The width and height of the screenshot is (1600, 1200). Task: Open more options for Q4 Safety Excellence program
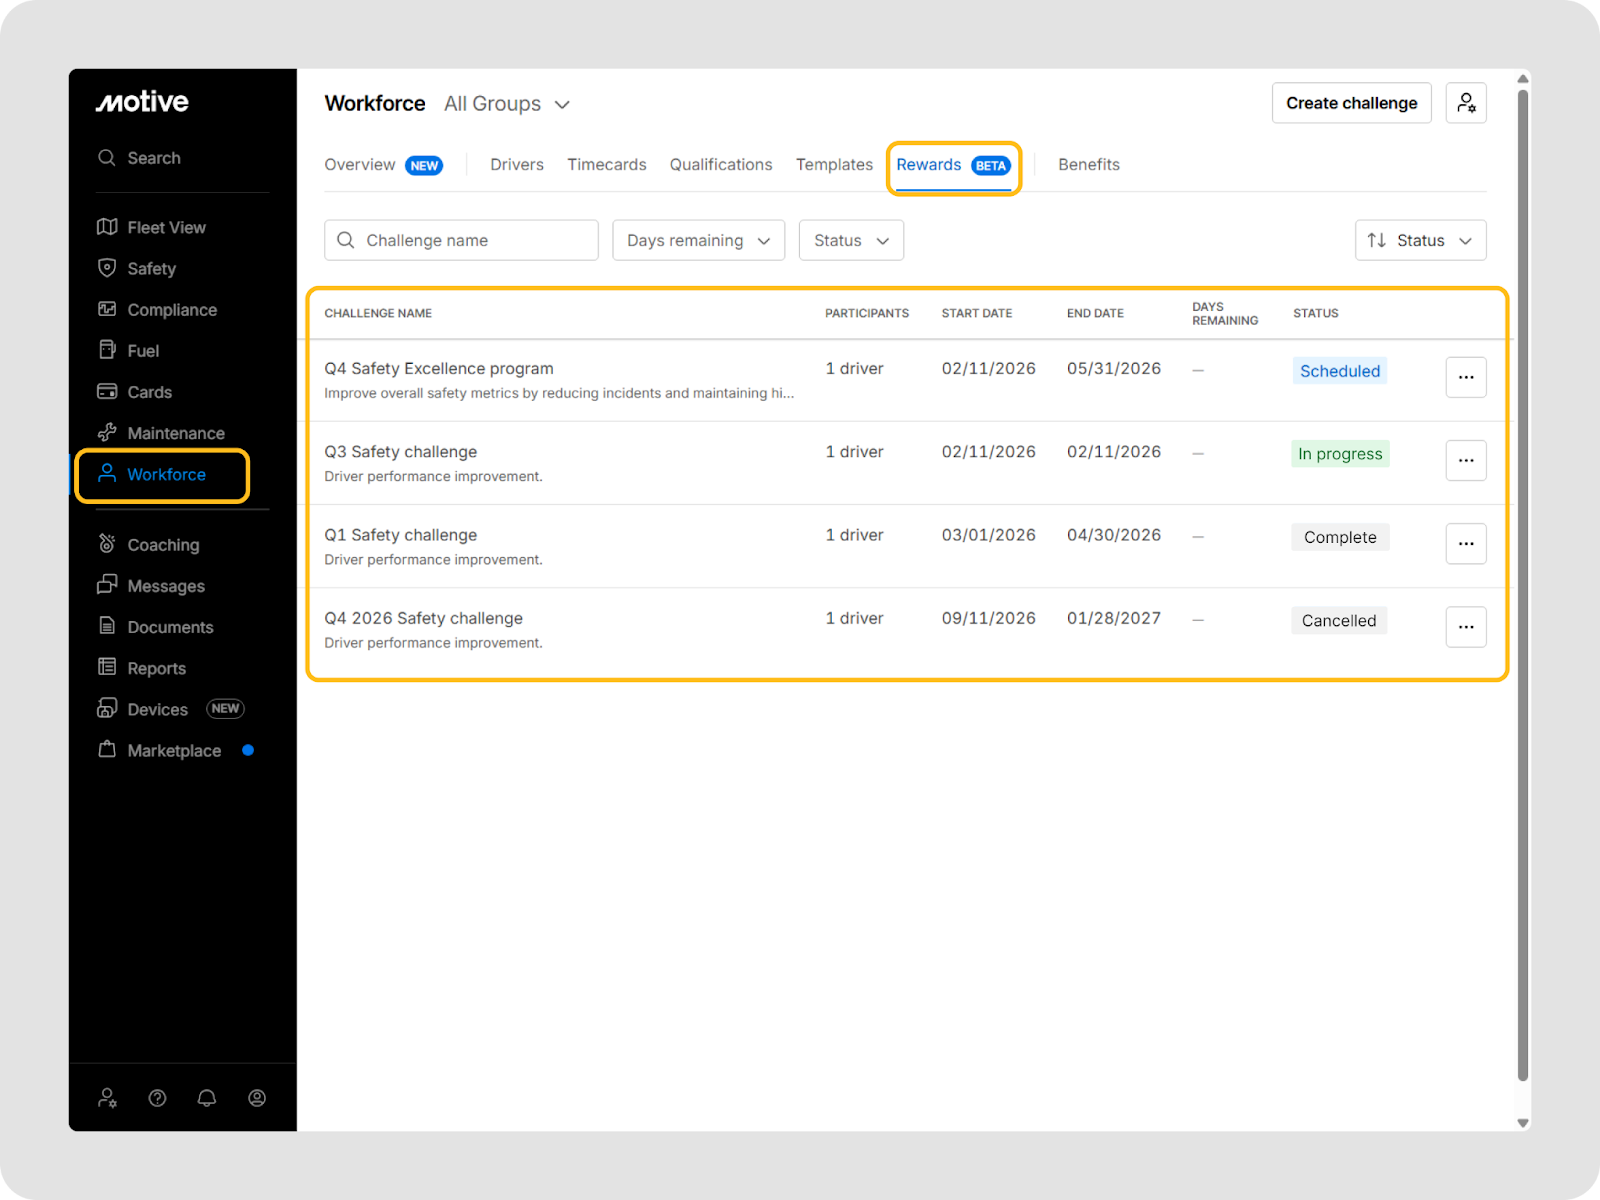[1466, 377]
